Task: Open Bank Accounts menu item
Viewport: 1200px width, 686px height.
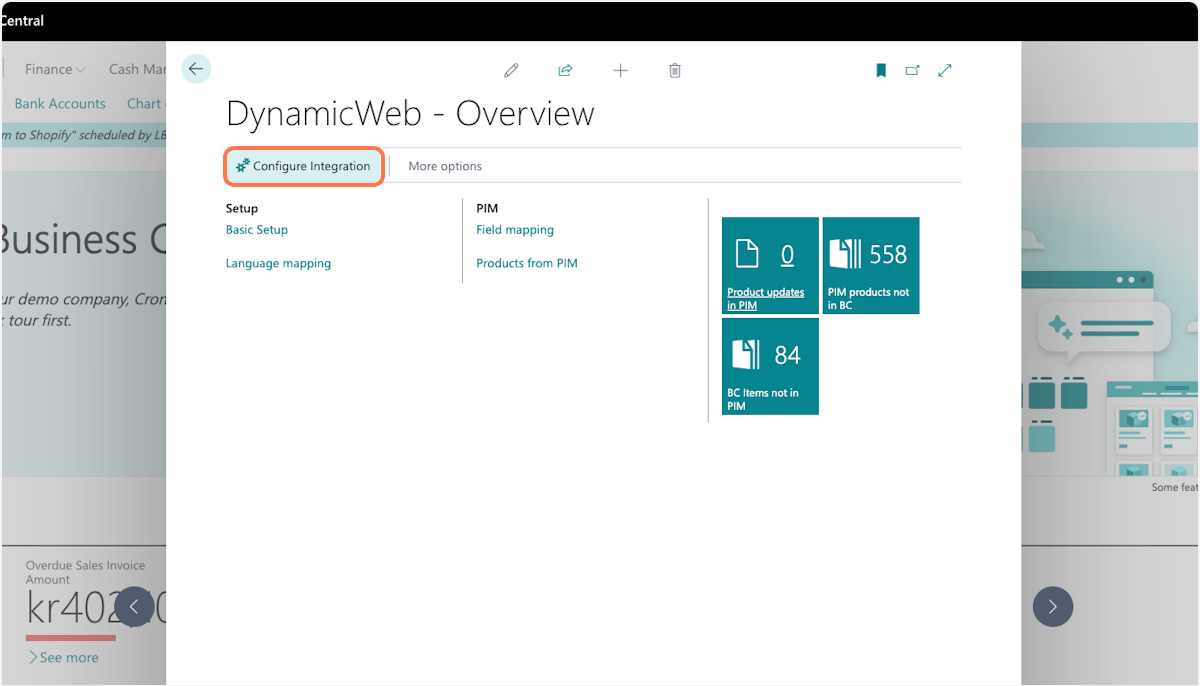Action: (60, 104)
